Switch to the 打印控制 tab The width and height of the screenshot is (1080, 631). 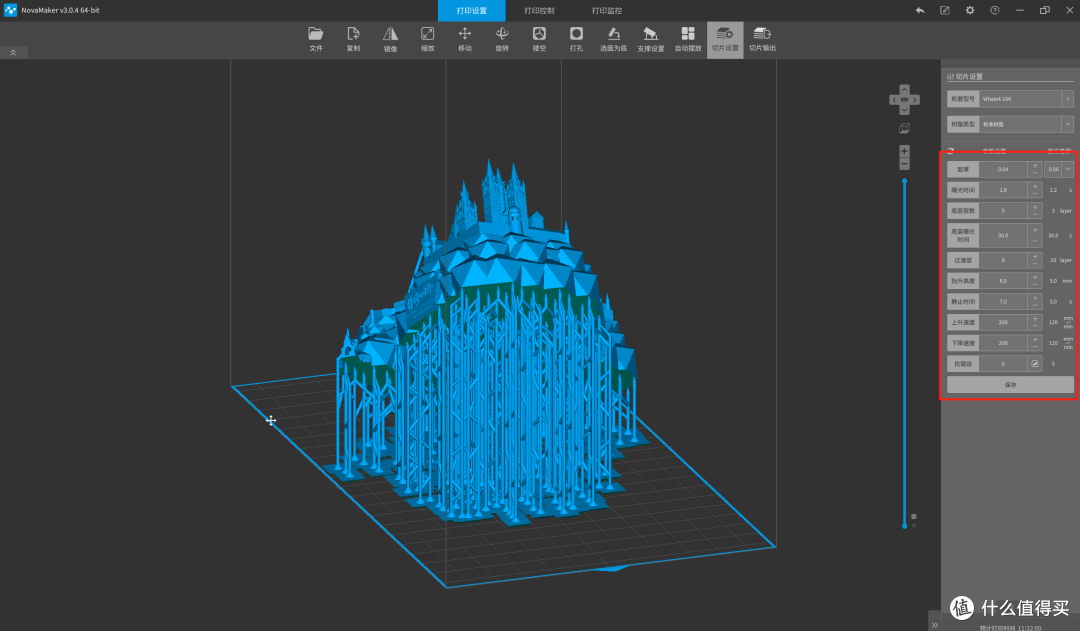pos(539,10)
